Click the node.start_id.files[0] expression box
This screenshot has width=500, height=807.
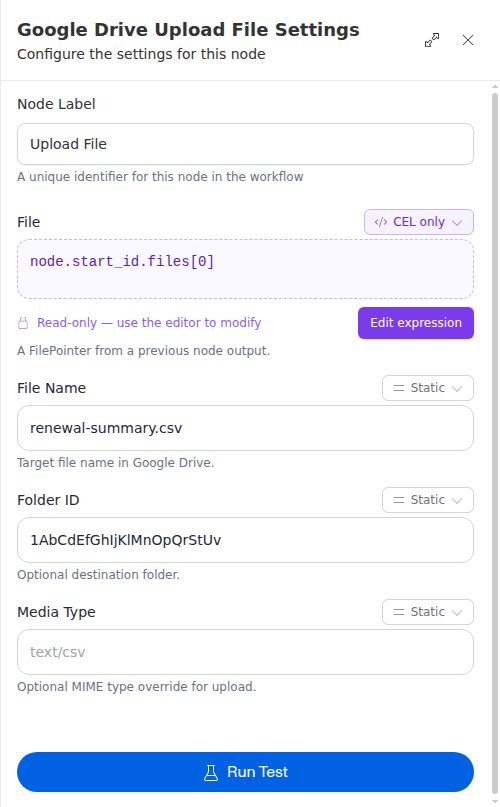(245, 269)
